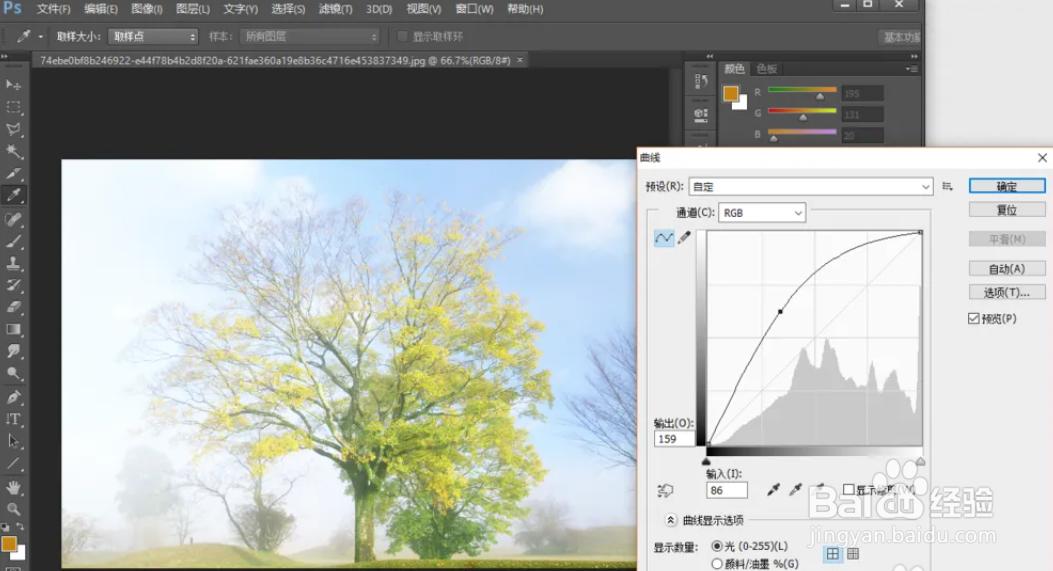Screen dimensions: 1053x571
Task: Activate the on-image adjustment hand icon
Action: click(x=665, y=490)
